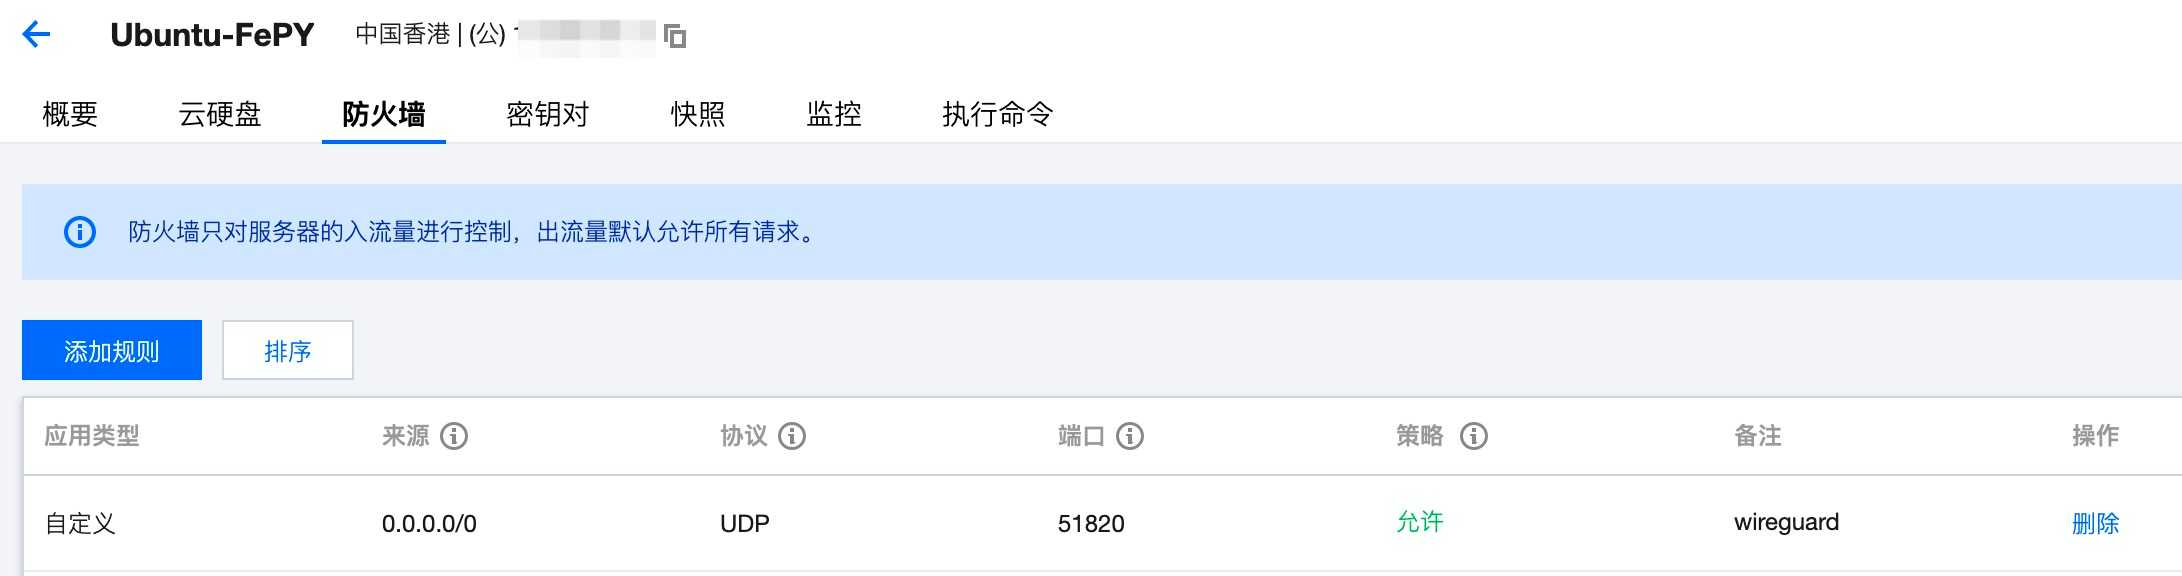
Task: Click the 51820 port cell
Action: point(1091,523)
